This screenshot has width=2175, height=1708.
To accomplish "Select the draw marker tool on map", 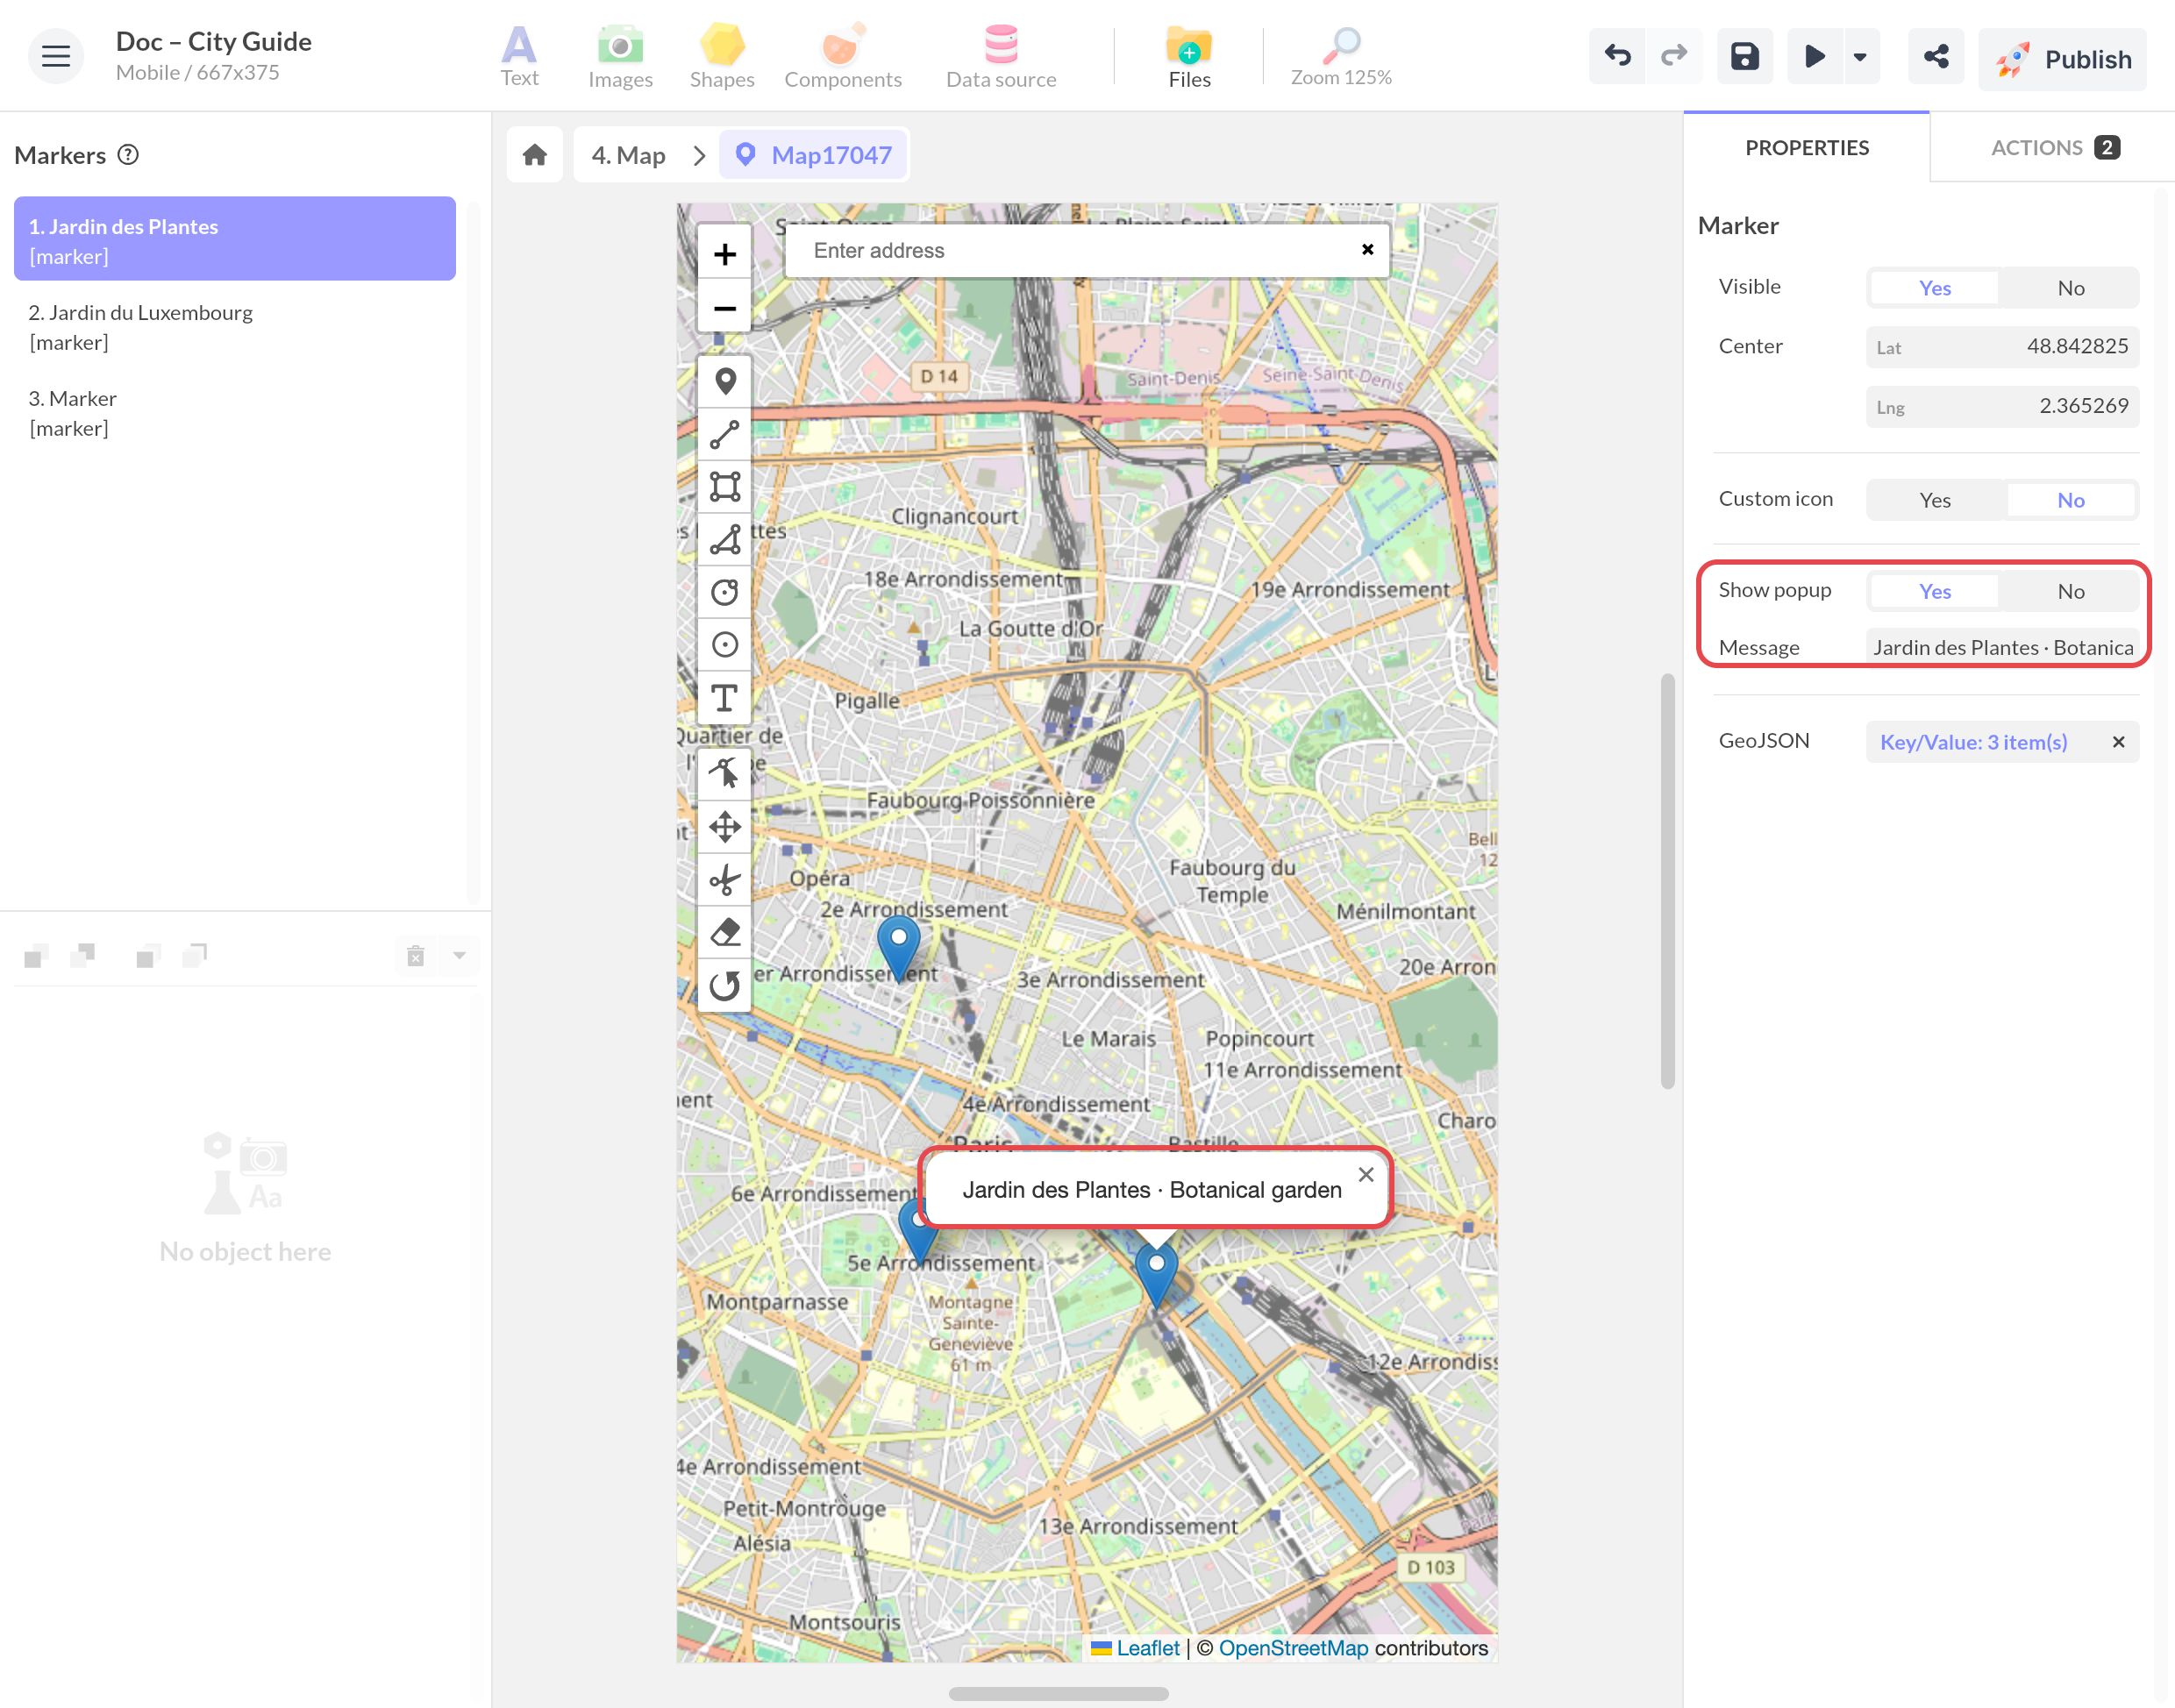I will (724, 381).
